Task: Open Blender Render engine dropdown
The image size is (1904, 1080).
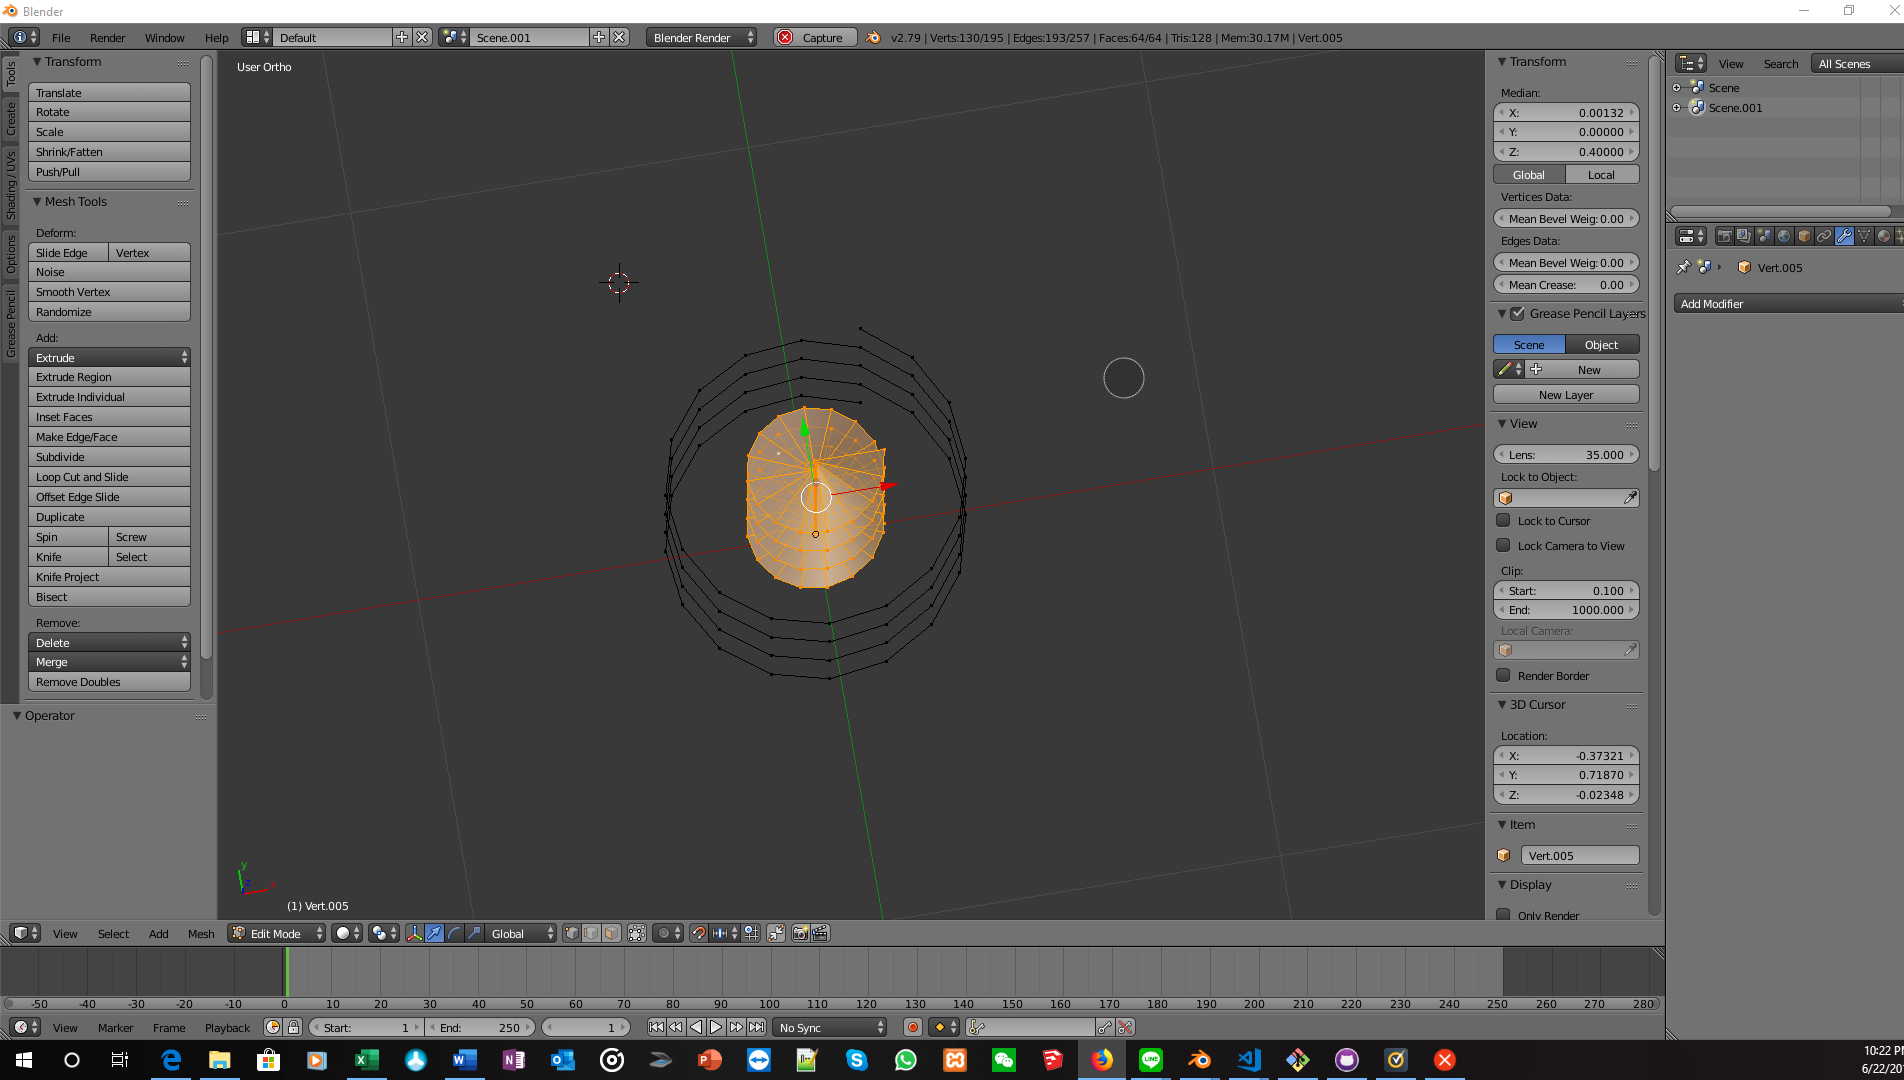Action: tap(701, 37)
